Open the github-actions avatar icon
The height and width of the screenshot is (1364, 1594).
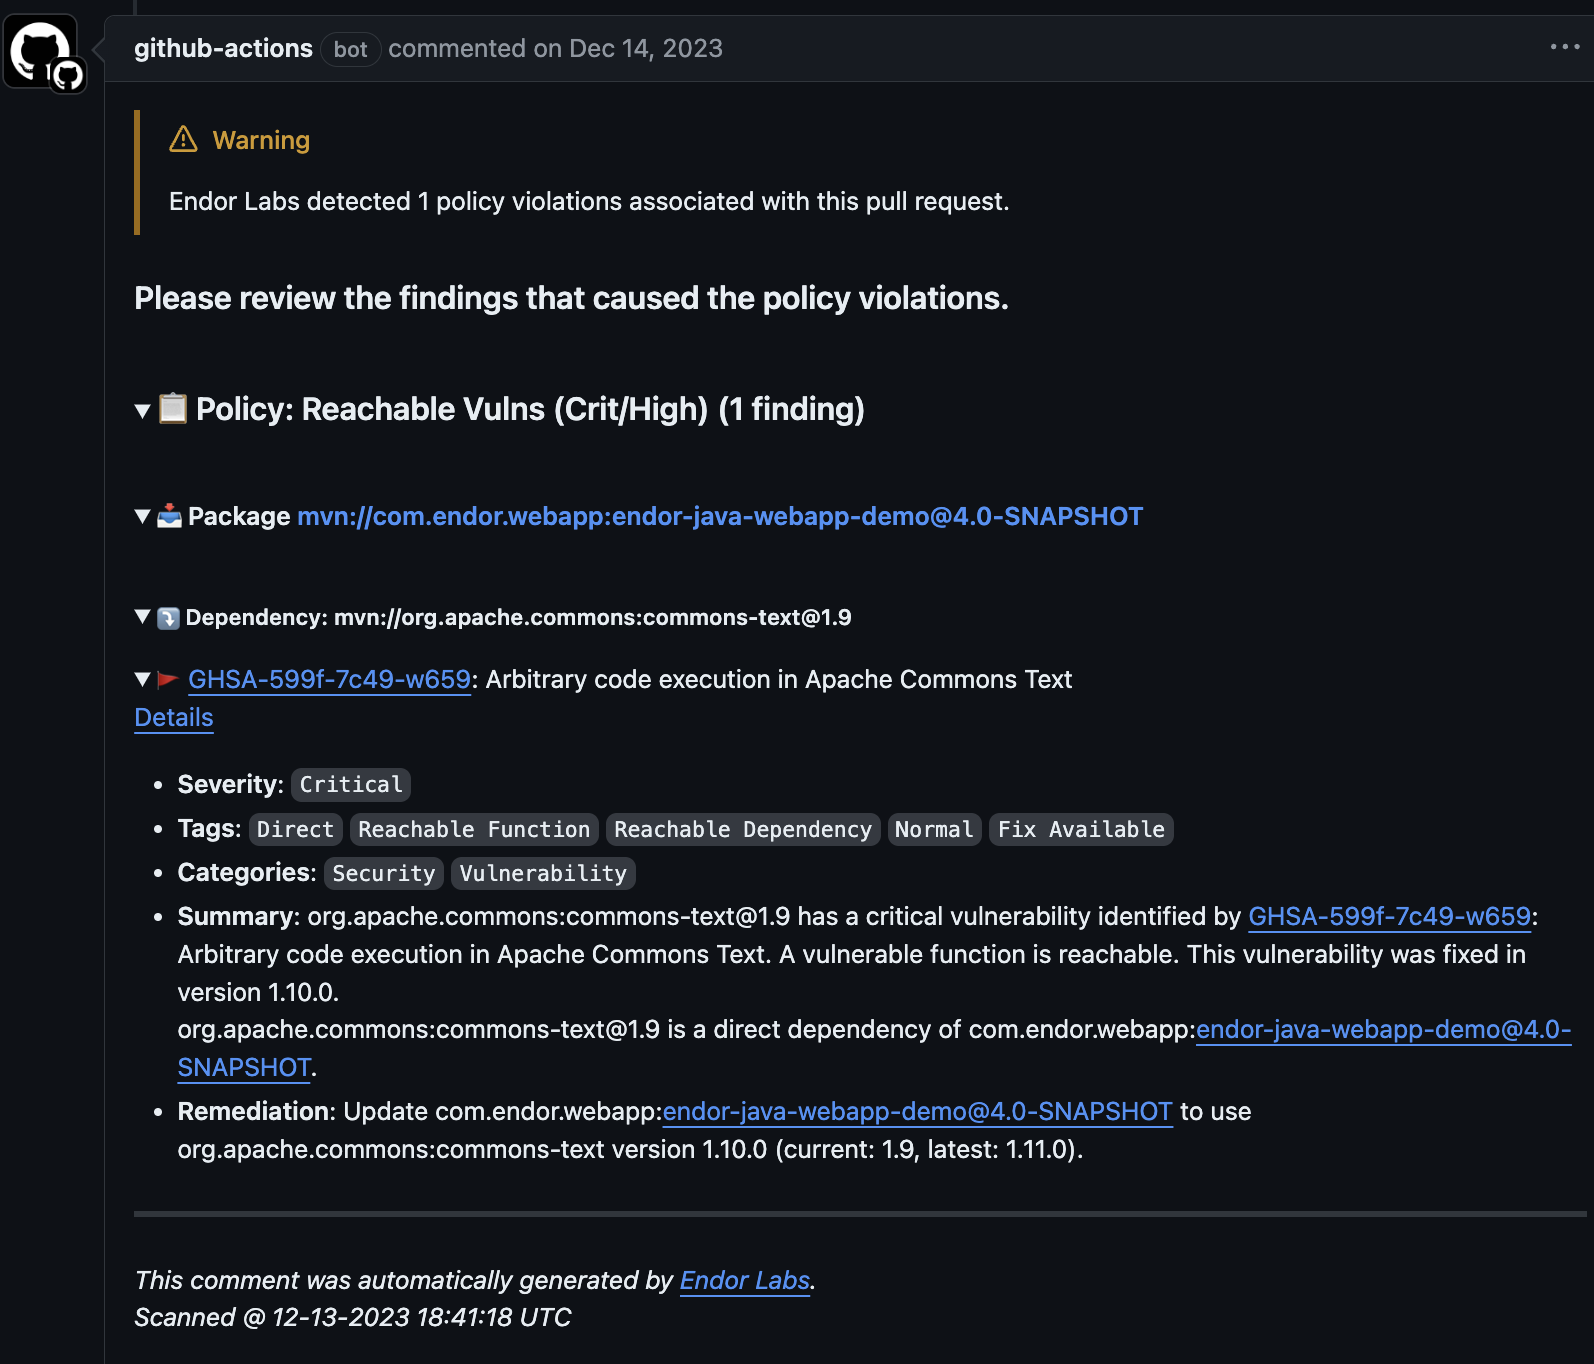42,51
